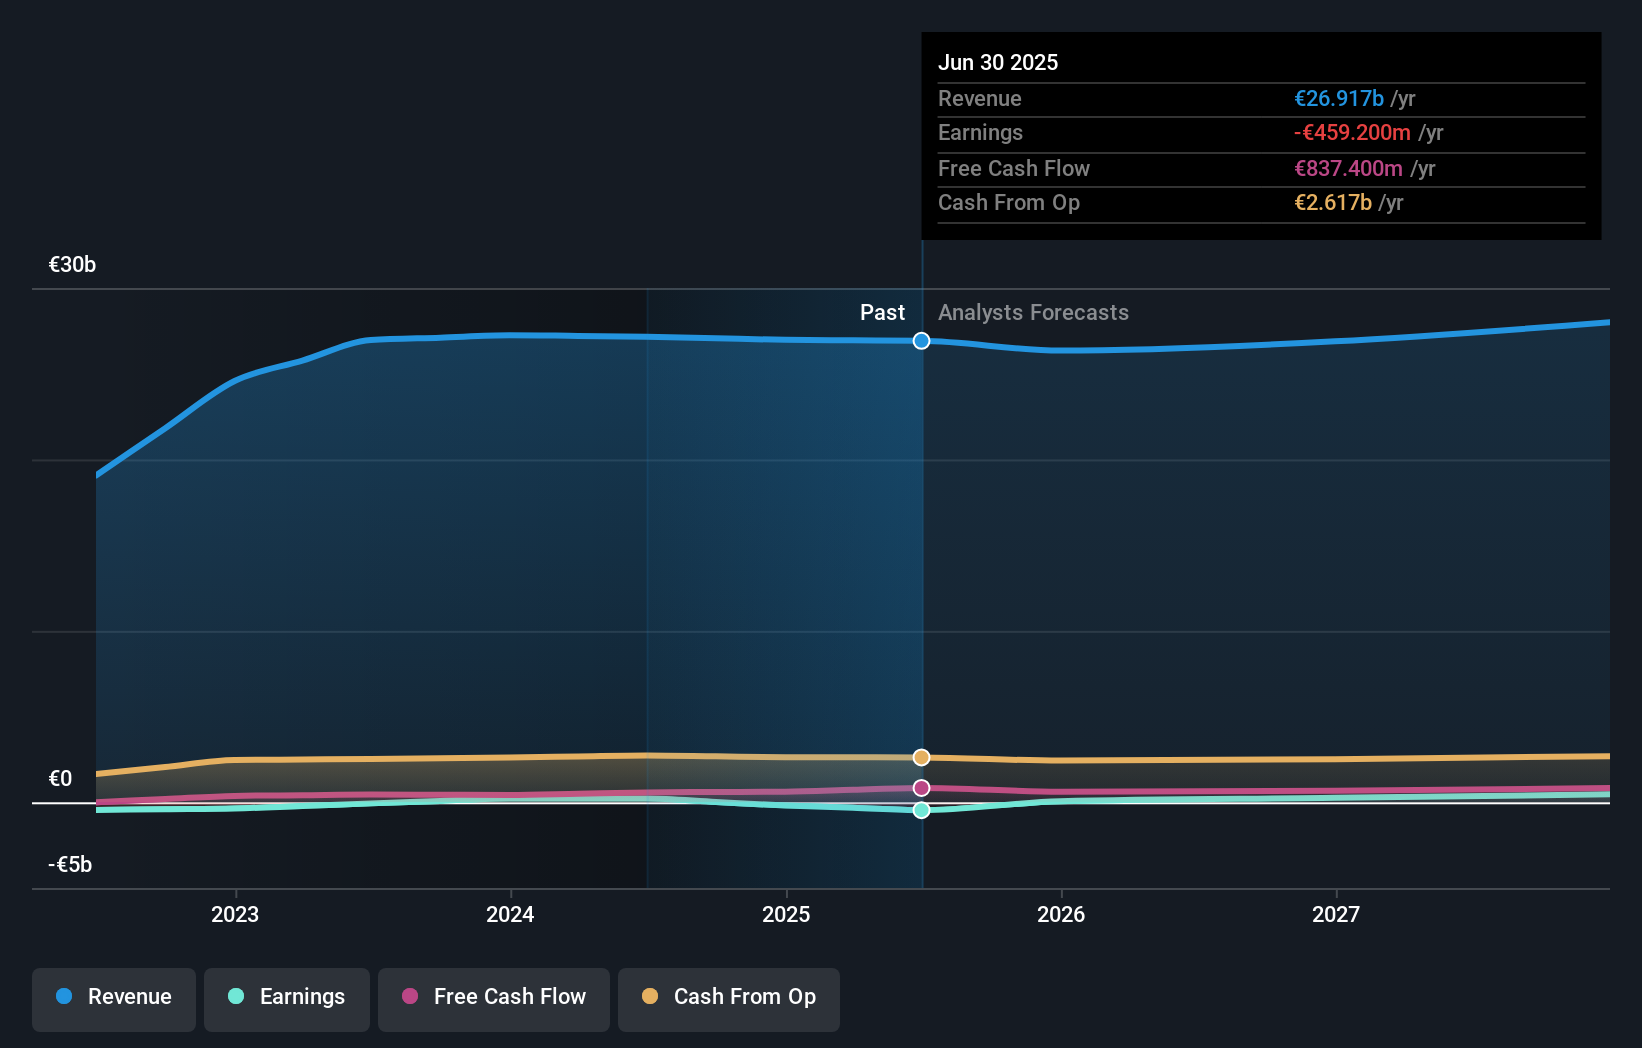This screenshot has width=1642, height=1048.
Task: Select the Earnings data point marker
Action: coord(922,810)
